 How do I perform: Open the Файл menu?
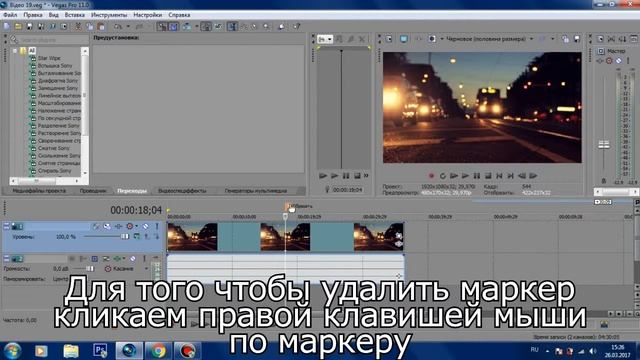coord(10,15)
